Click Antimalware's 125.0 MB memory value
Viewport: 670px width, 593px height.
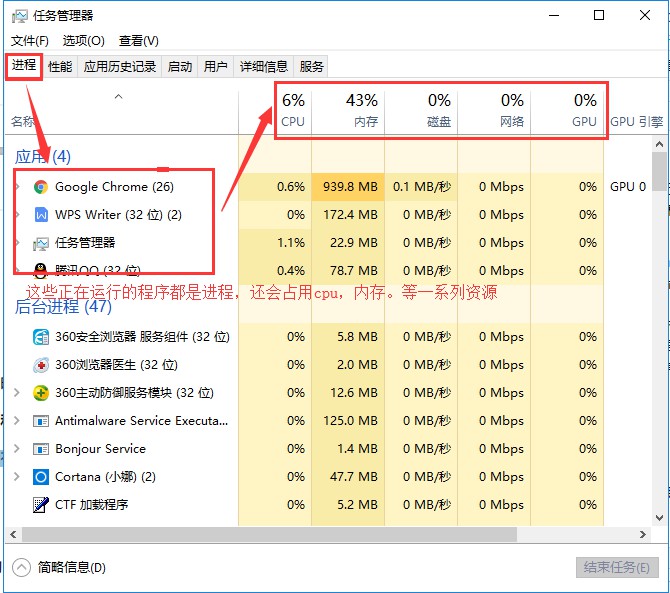(350, 421)
